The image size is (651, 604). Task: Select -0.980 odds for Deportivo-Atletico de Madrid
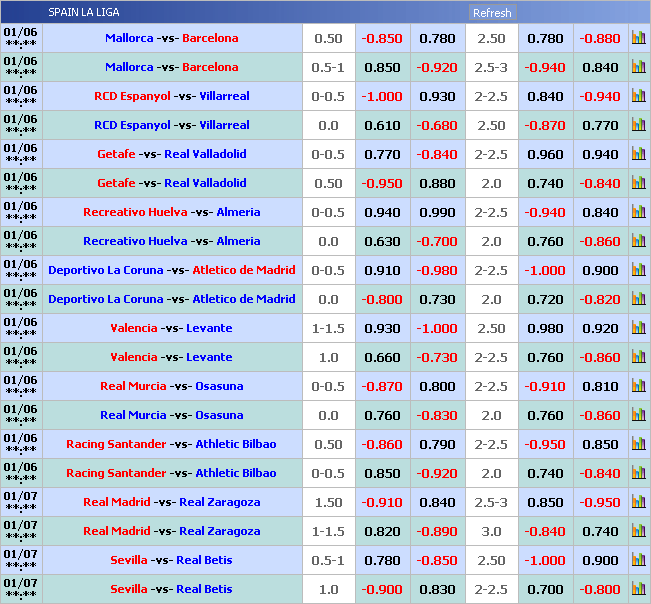pos(437,270)
